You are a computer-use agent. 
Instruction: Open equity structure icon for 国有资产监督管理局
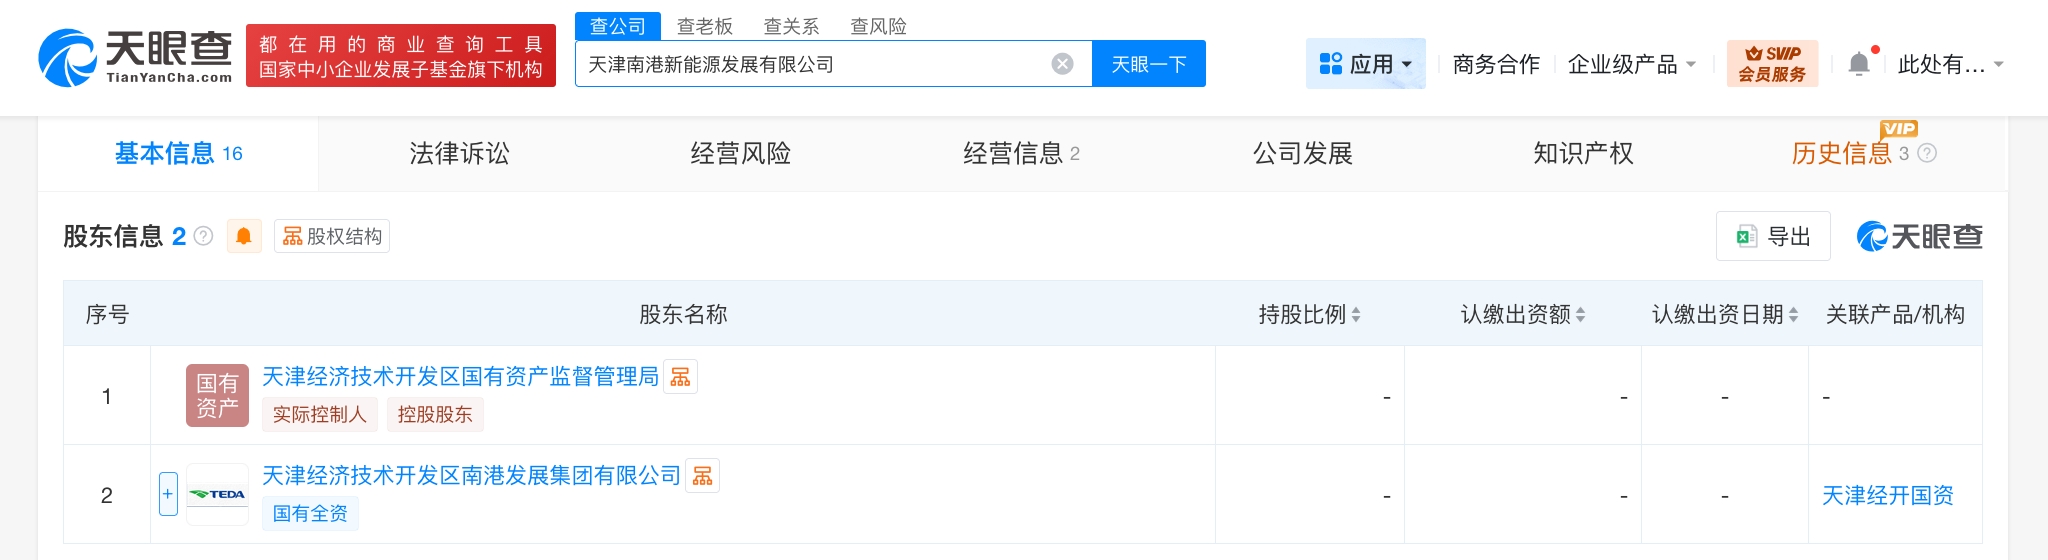680,377
